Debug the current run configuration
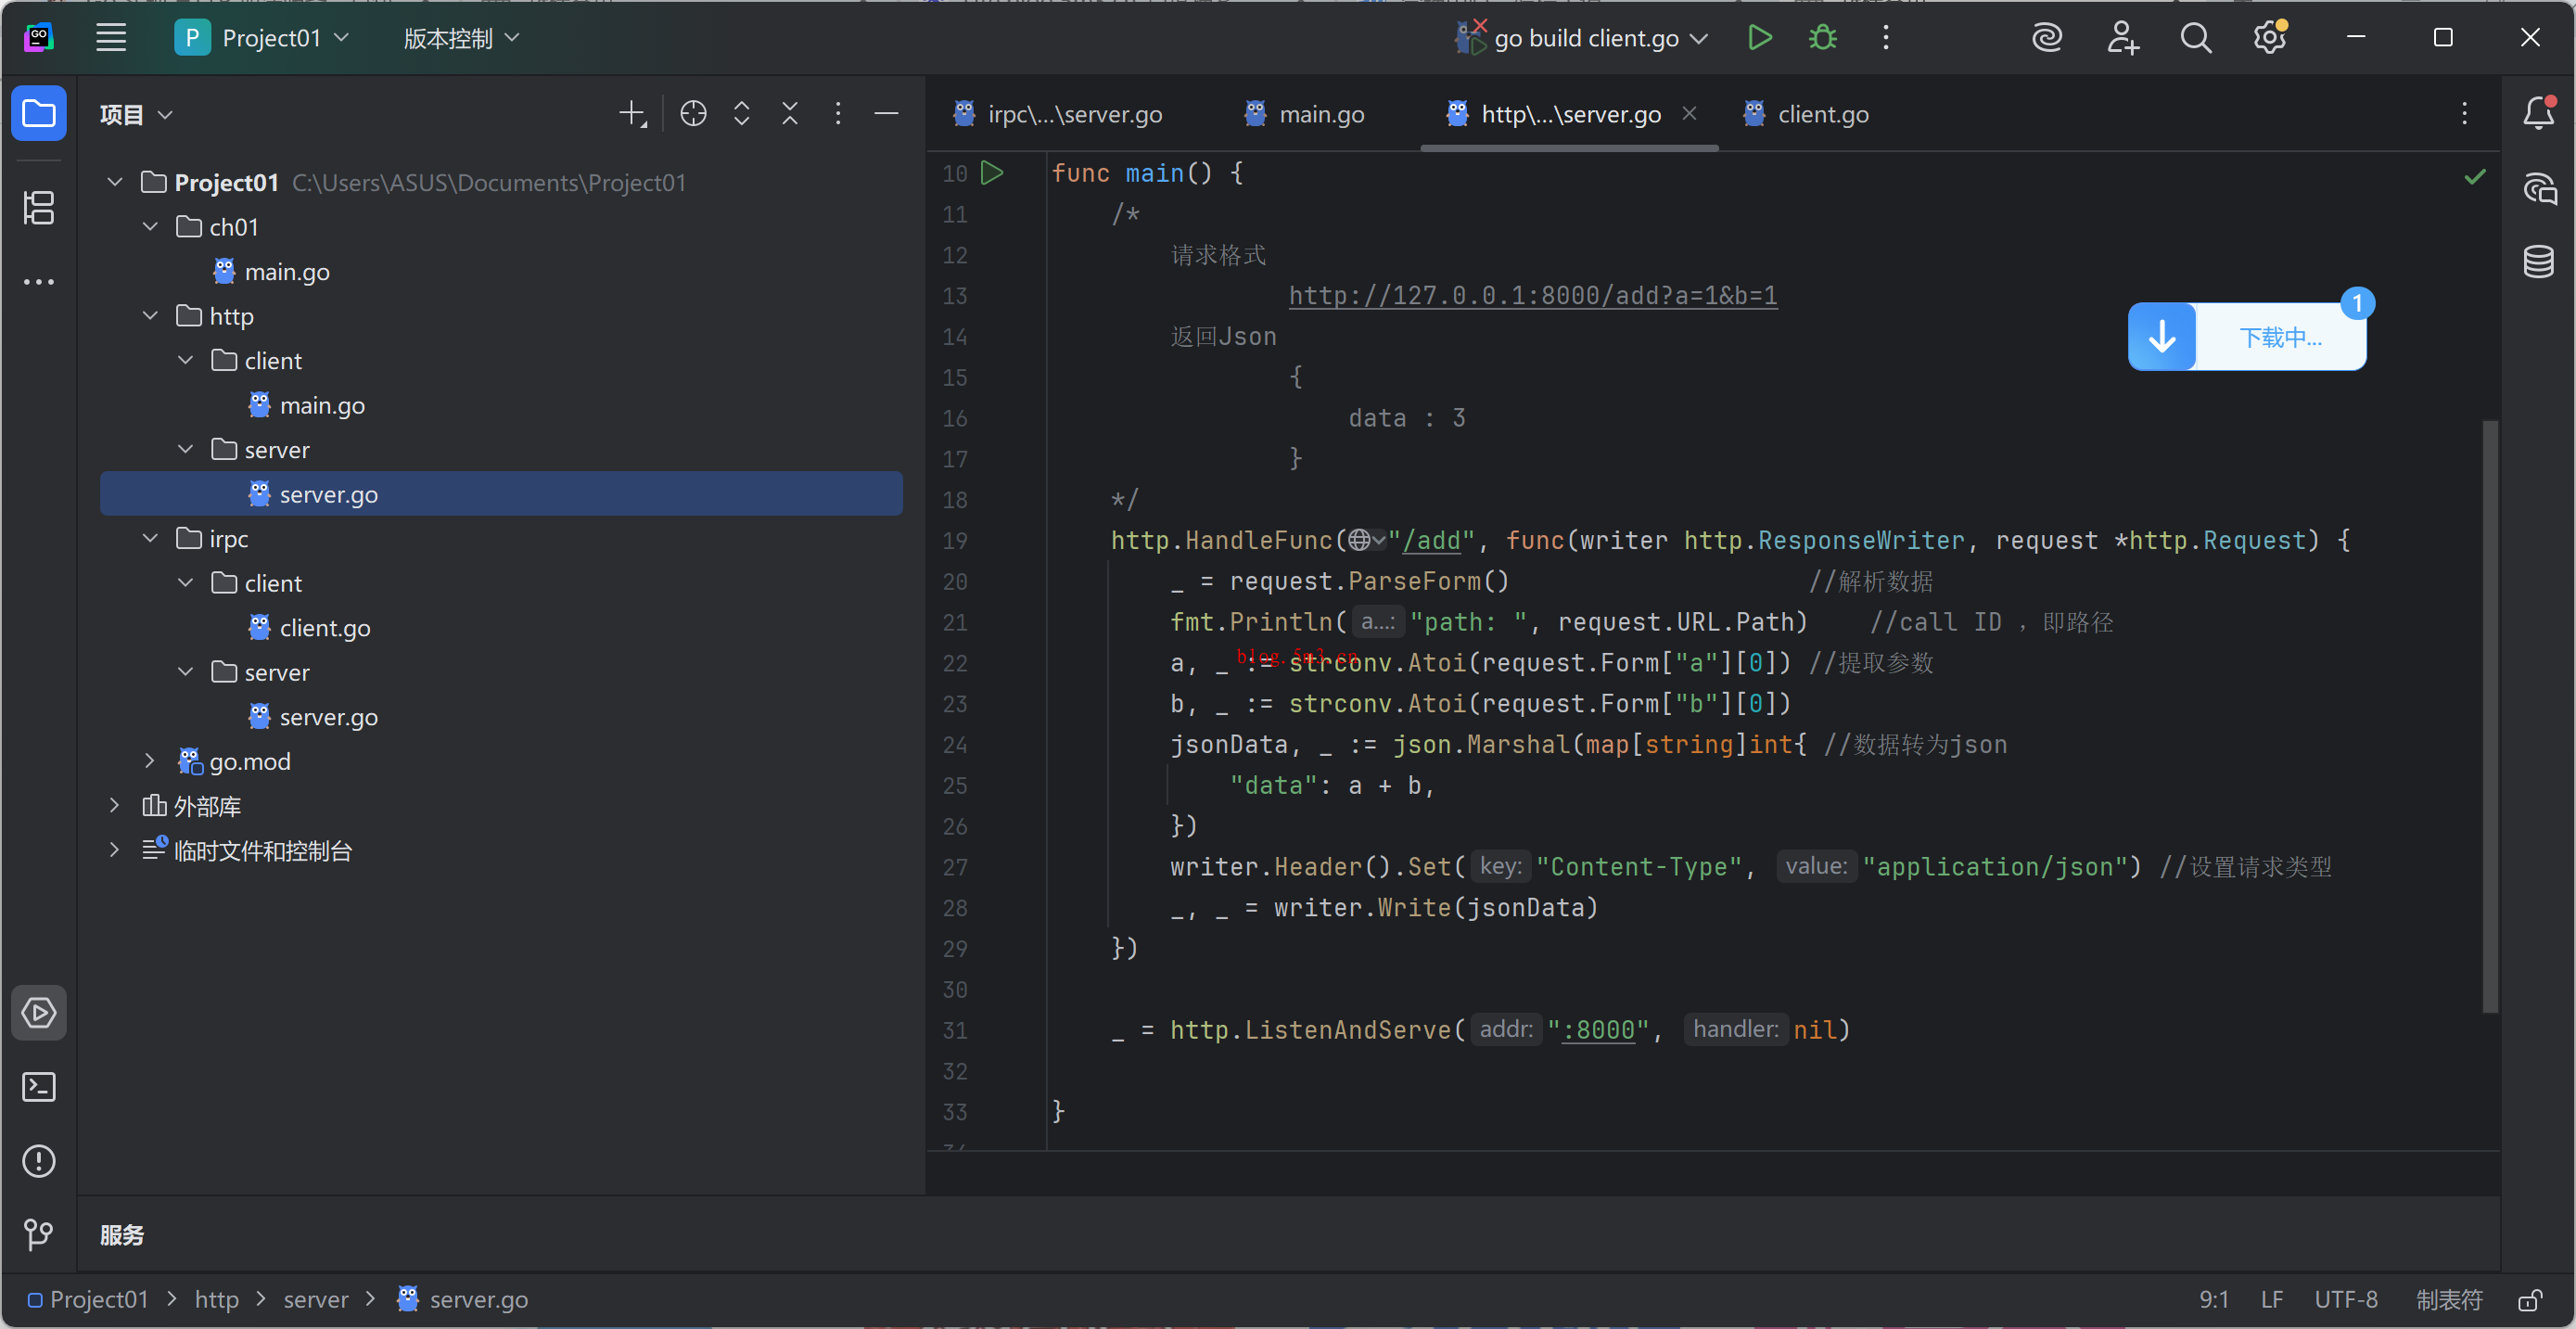Image resolution: width=2576 pixels, height=1329 pixels. click(1823, 38)
